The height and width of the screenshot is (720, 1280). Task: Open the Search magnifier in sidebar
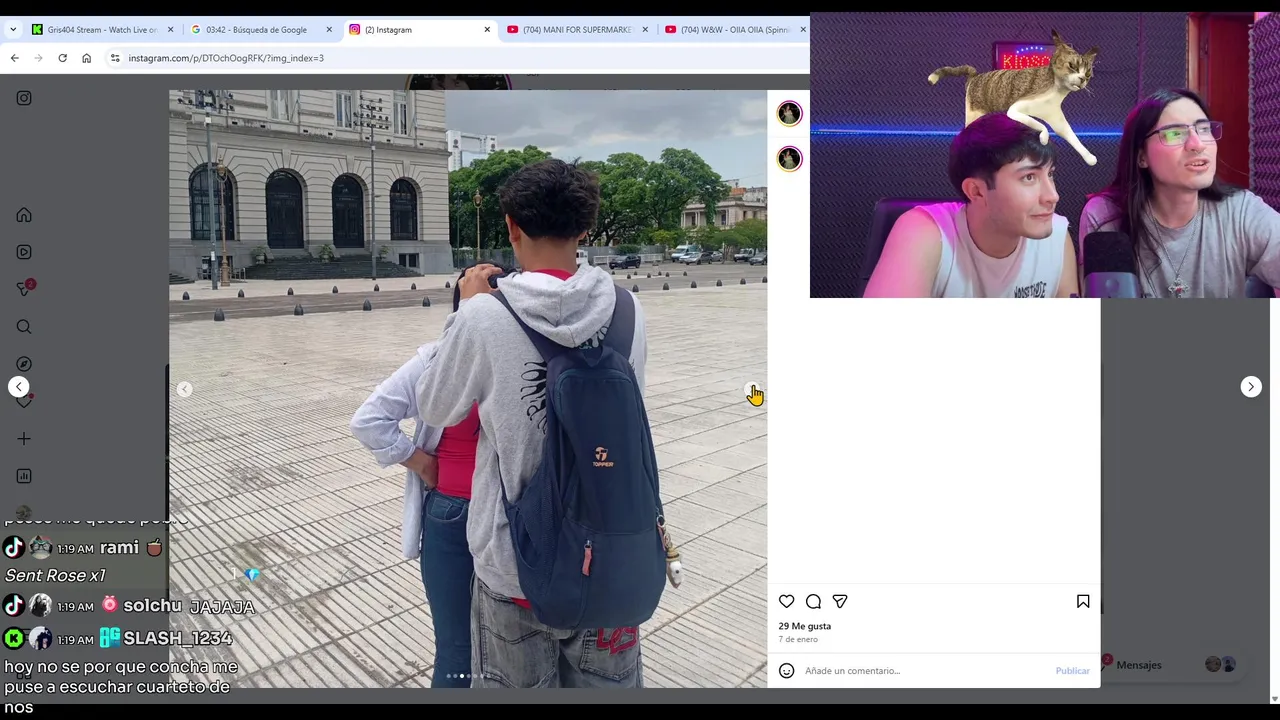(x=24, y=326)
